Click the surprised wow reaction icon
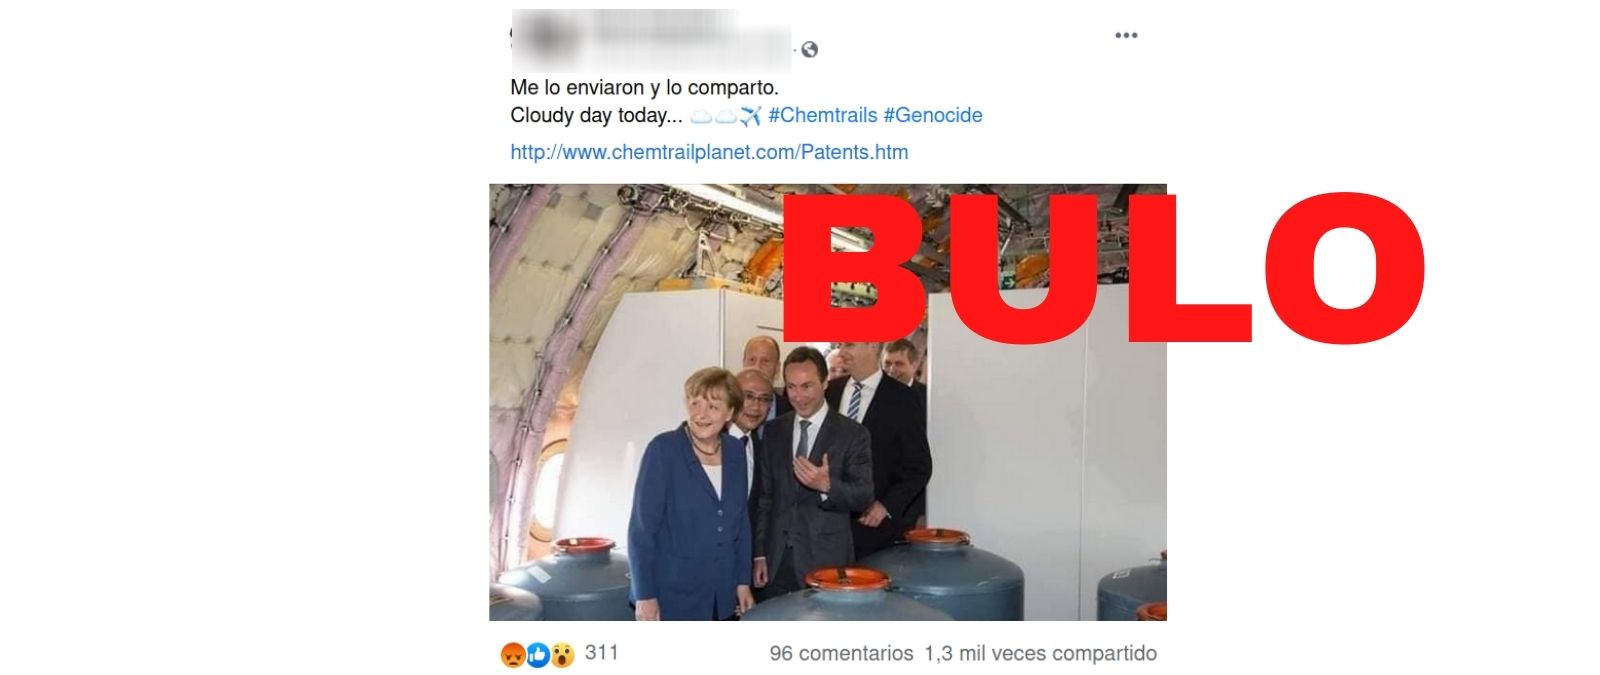The width and height of the screenshot is (1600, 675). (x=562, y=655)
